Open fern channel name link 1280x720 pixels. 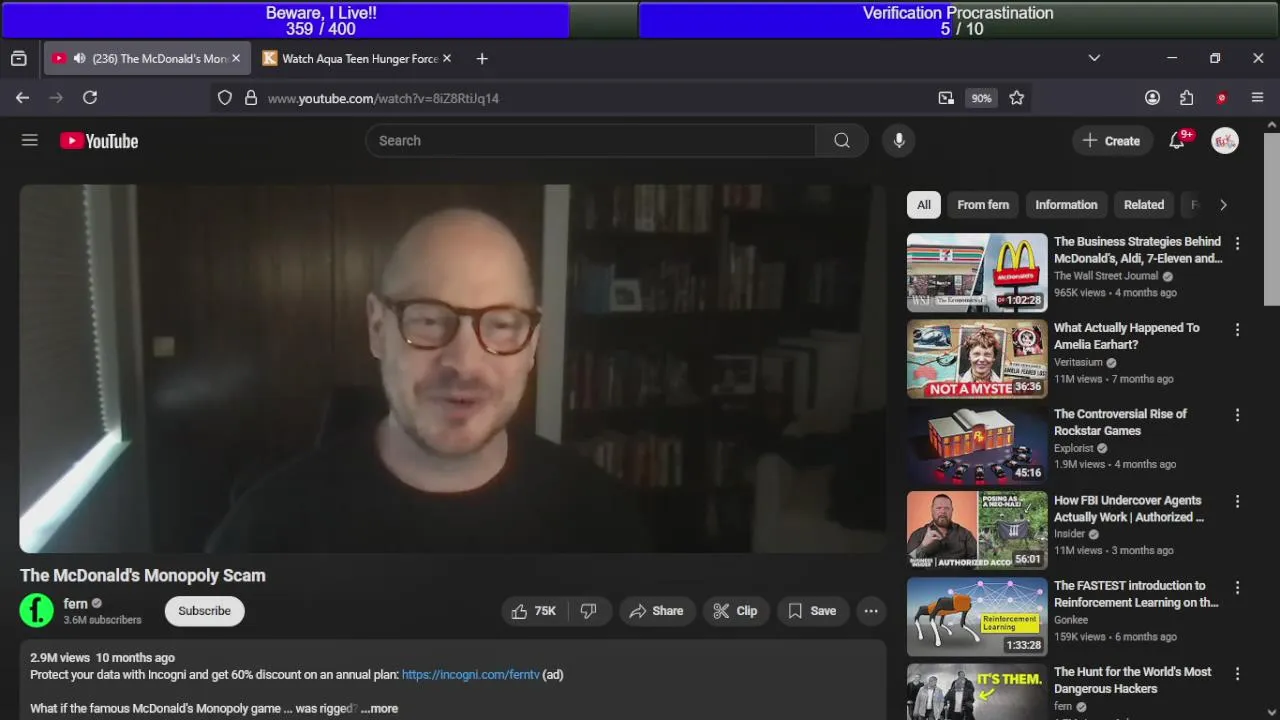[x=76, y=603]
